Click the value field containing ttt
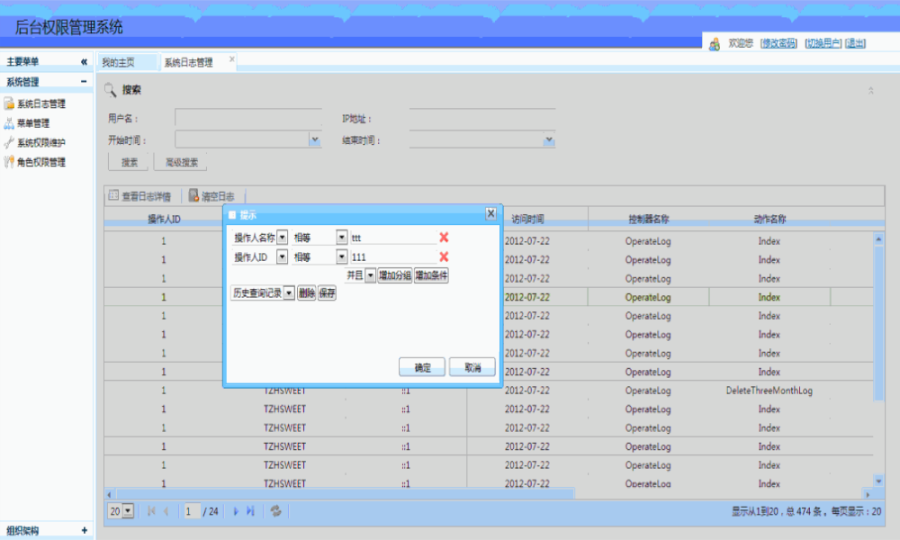 tap(393, 238)
